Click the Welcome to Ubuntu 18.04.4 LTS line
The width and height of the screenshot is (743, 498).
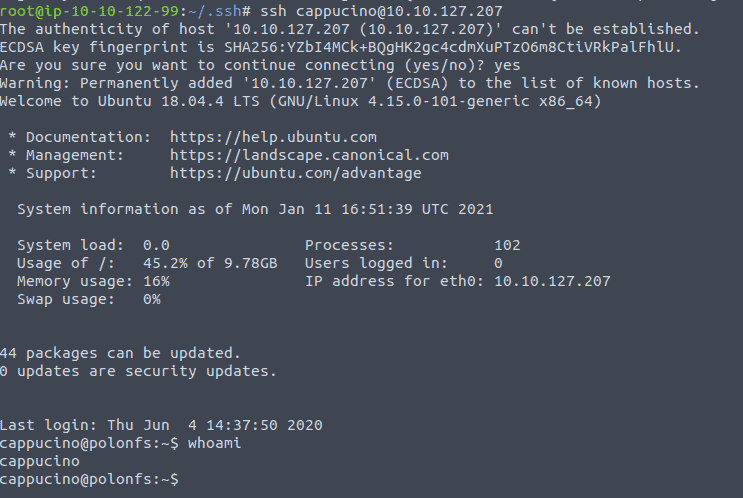[300, 101]
